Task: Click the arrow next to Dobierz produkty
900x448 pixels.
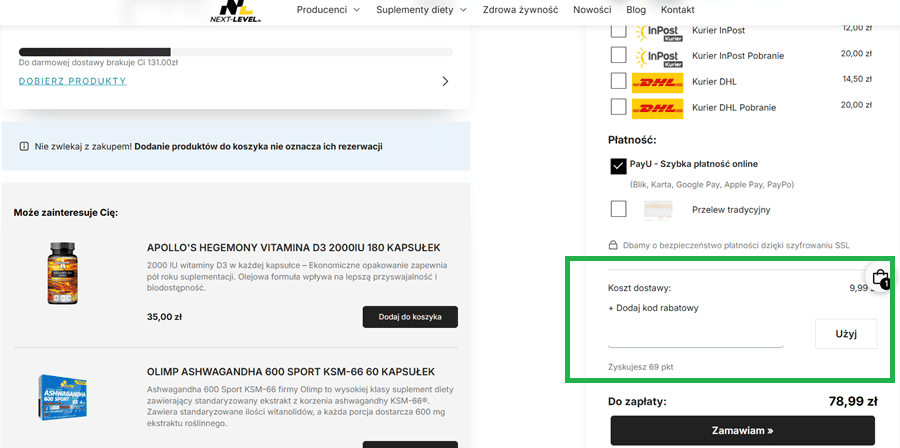Action: coord(445,81)
